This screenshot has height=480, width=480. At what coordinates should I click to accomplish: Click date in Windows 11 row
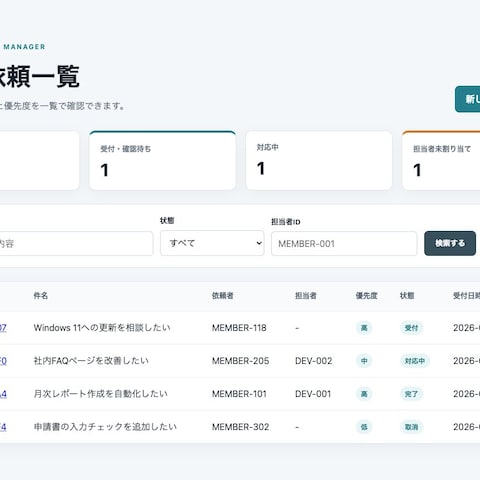coord(466,328)
